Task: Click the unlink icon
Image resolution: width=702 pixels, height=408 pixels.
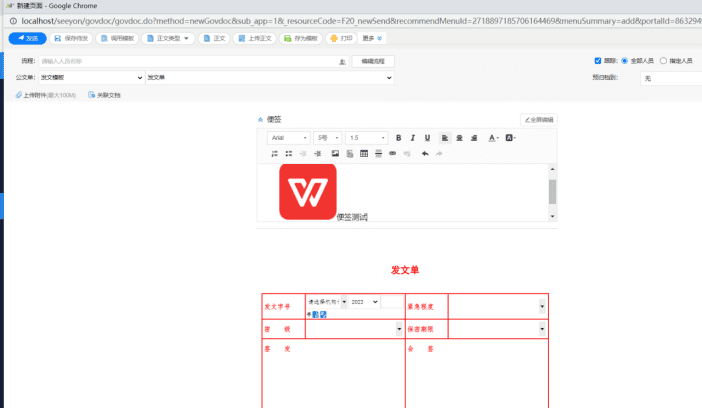Action: click(x=407, y=154)
